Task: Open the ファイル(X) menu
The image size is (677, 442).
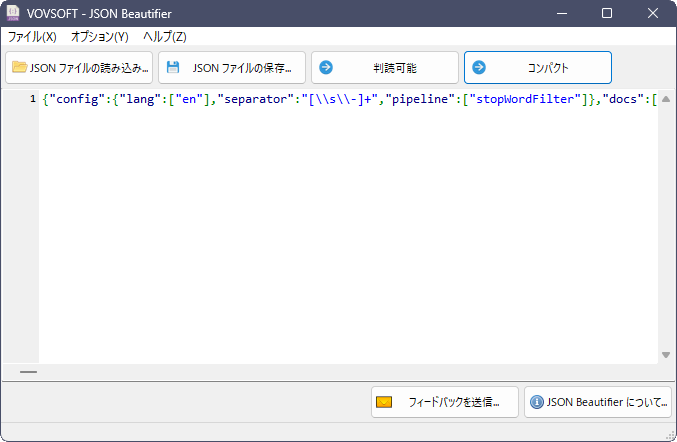Action: point(32,37)
